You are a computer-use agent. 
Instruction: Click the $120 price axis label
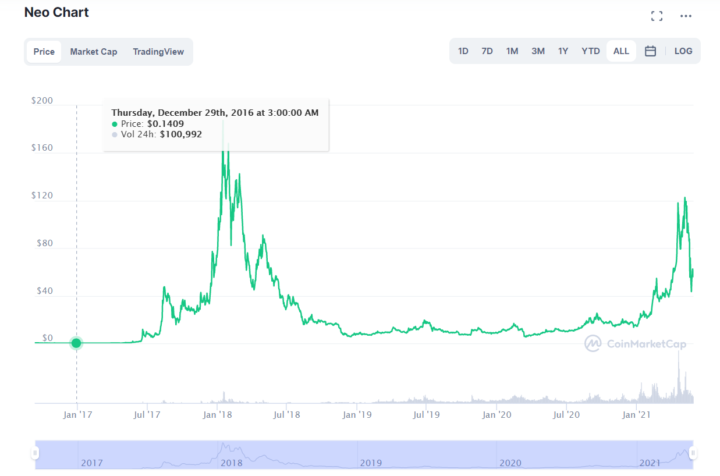coord(42,196)
